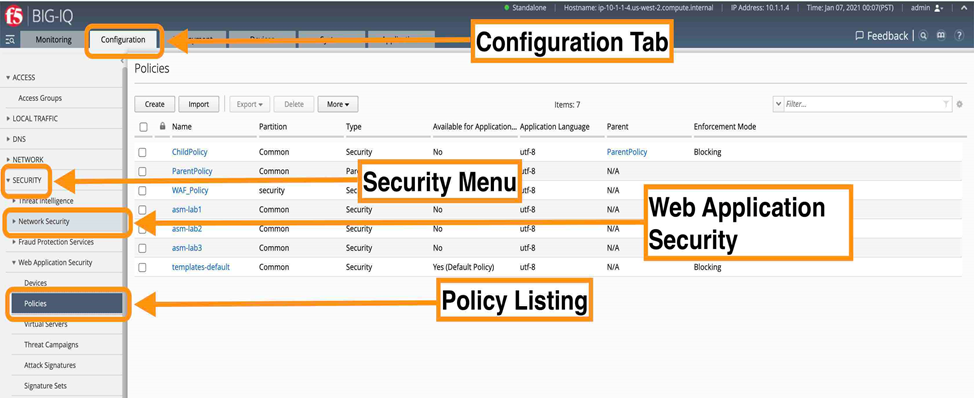The image size is (974, 398).
Task: Toggle the sidebar menu icon beside Monitoring
Action: coord(10,40)
